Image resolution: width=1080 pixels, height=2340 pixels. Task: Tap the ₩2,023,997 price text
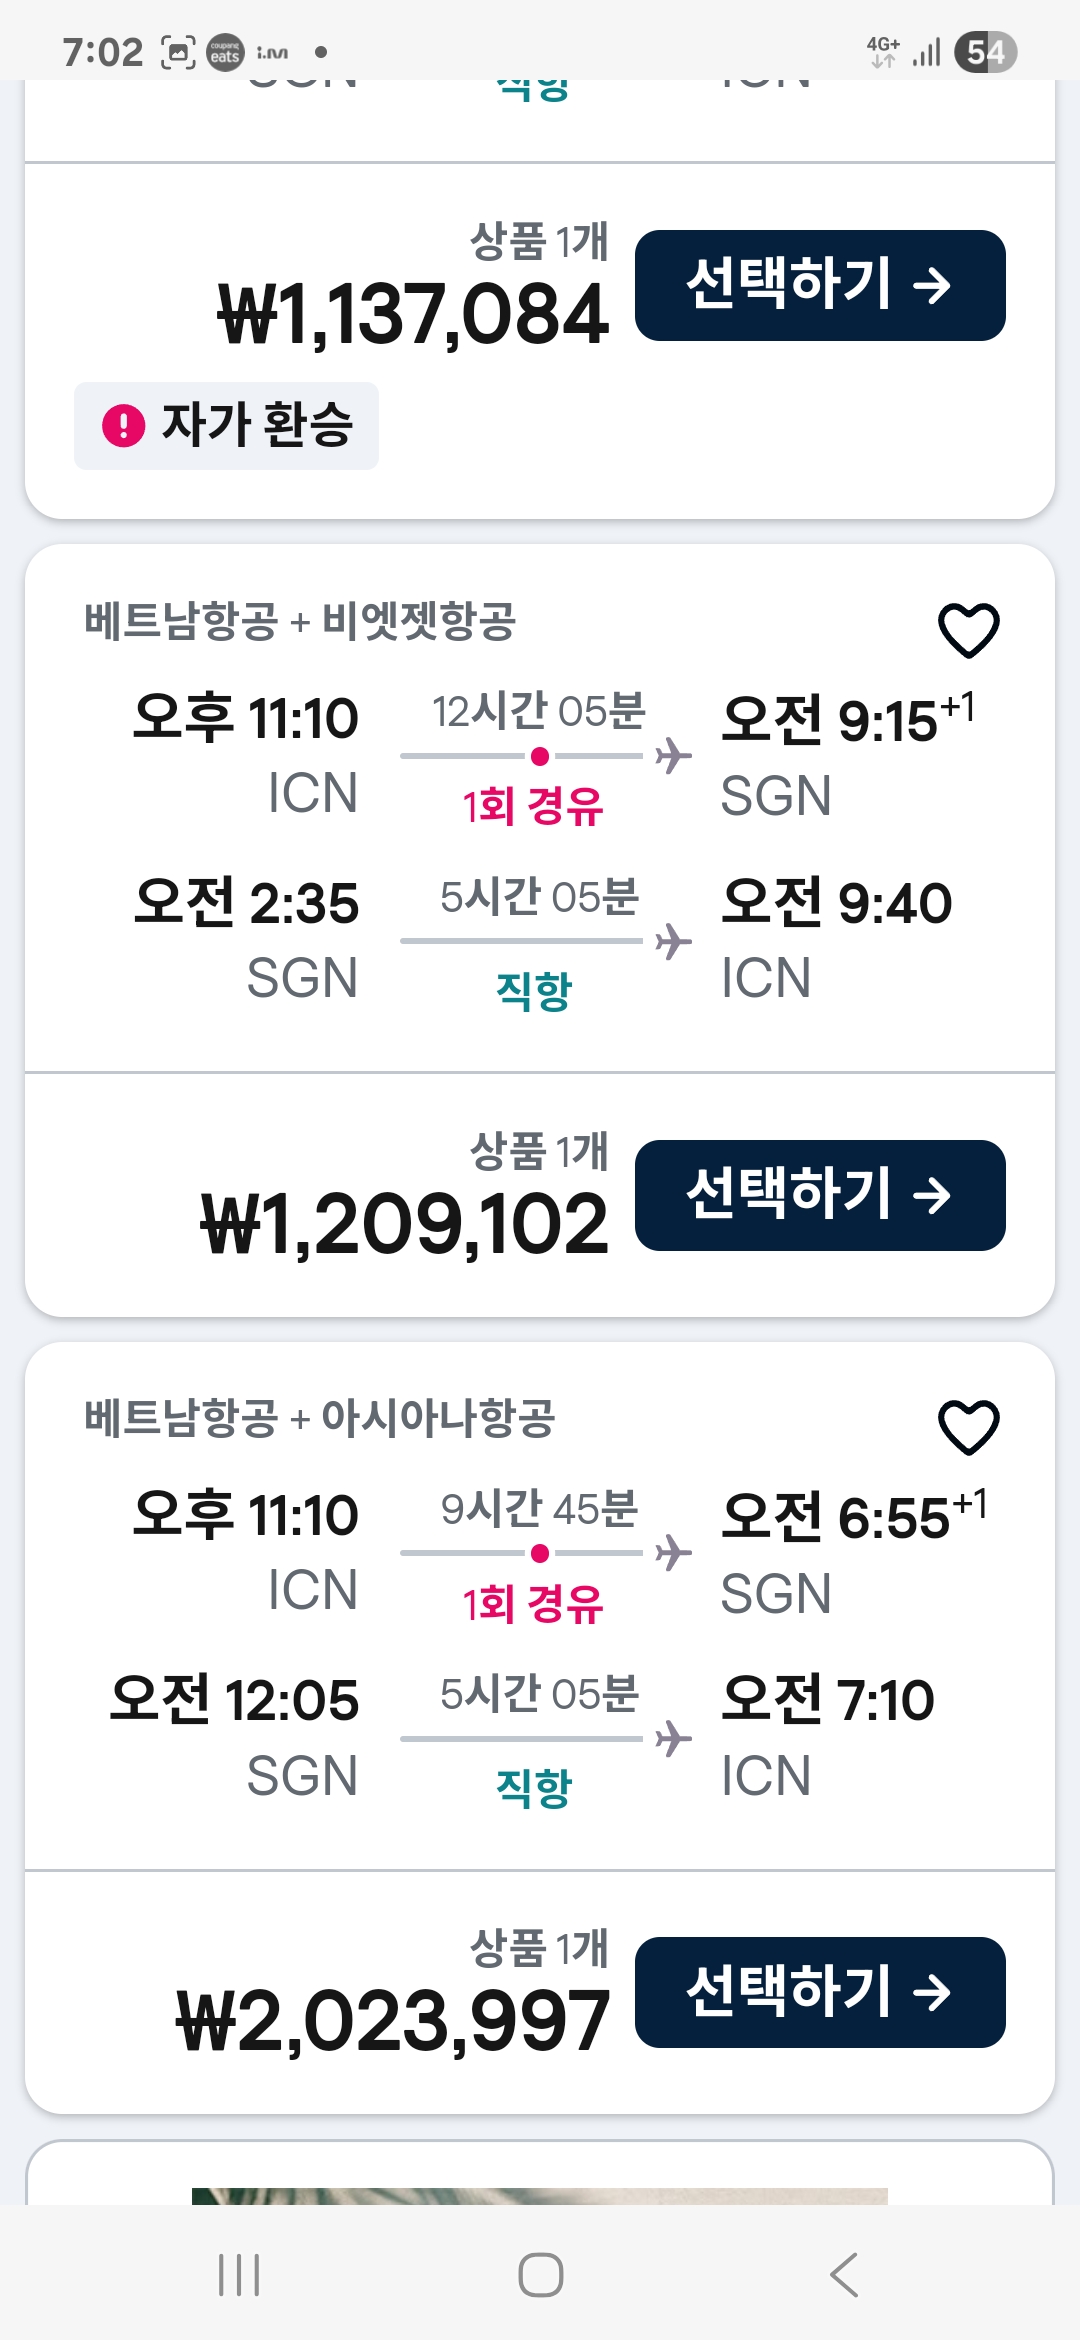tap(393, 2021)
